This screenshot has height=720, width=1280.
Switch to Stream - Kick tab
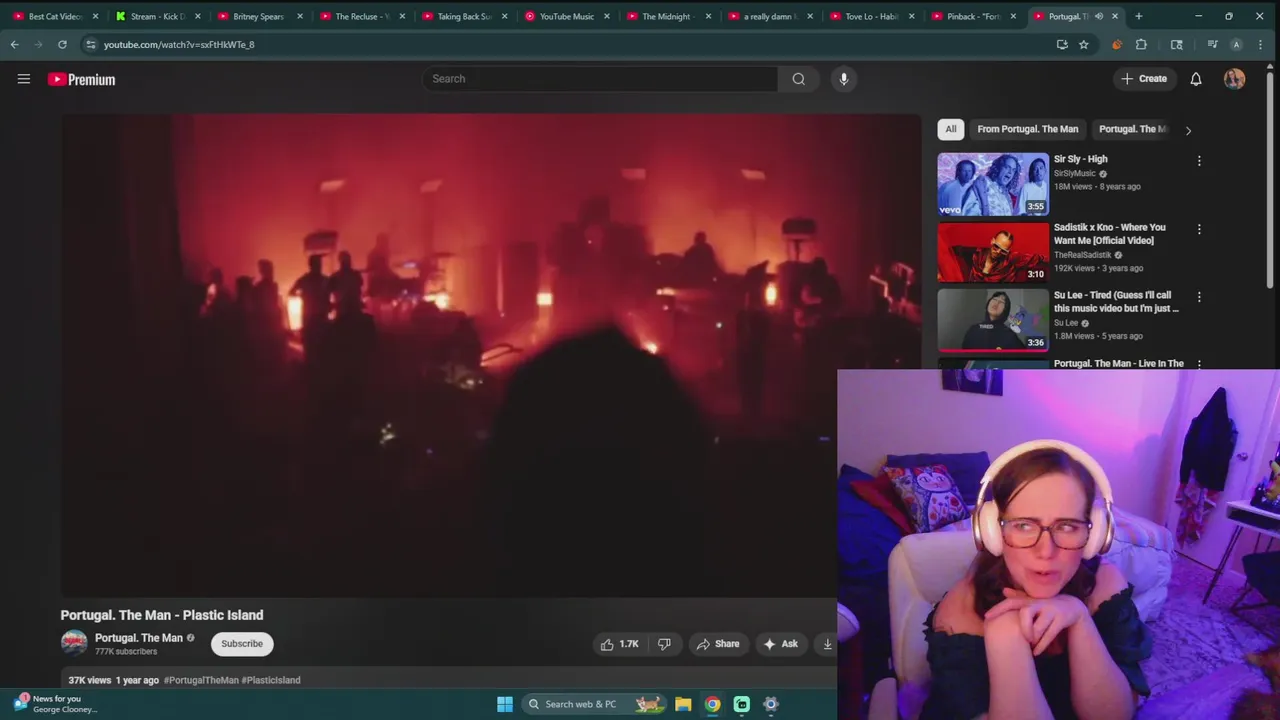157,16
